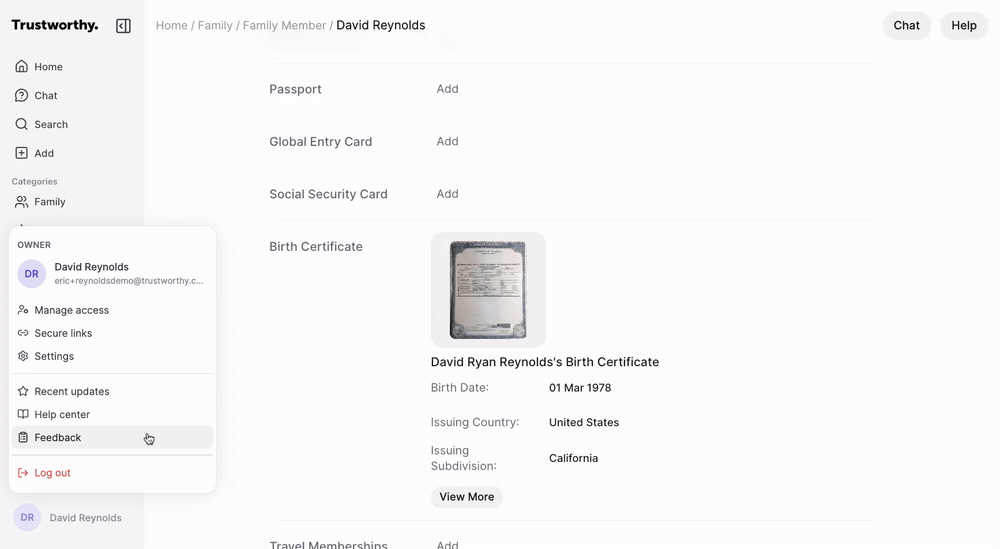Open Chat button in top bar
1000x549 pixels.
pyautogui.click(x=906, y=25)
